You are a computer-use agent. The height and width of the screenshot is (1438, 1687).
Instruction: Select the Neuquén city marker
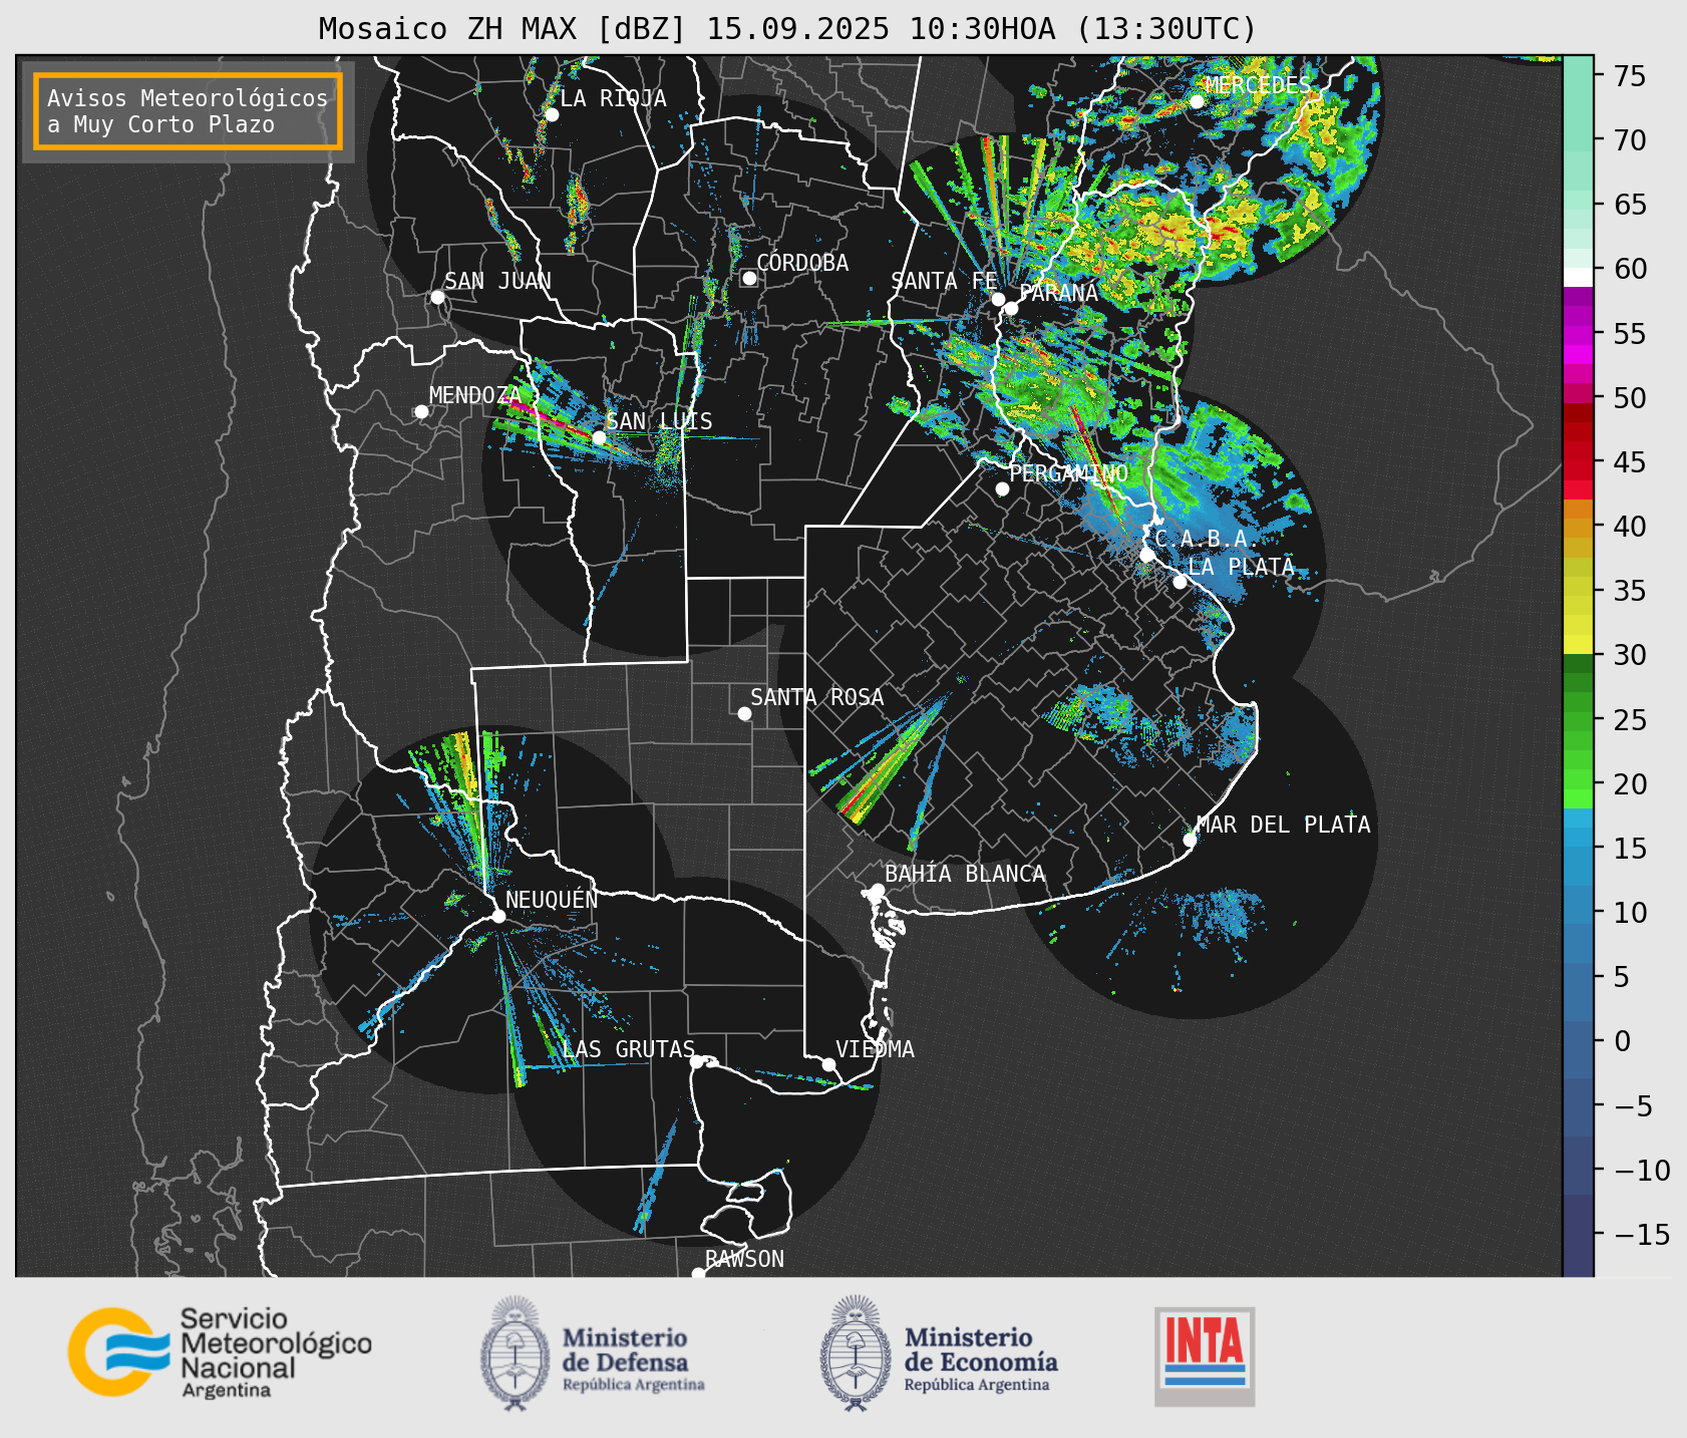(x=498, y=916)
